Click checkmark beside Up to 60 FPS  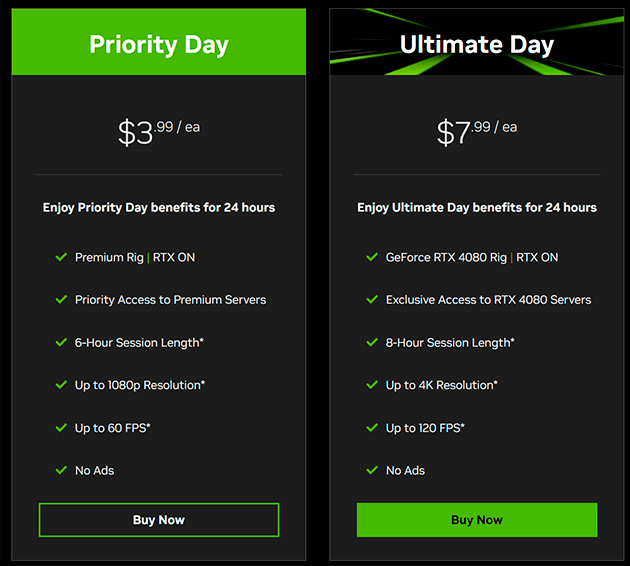[61, 427]
